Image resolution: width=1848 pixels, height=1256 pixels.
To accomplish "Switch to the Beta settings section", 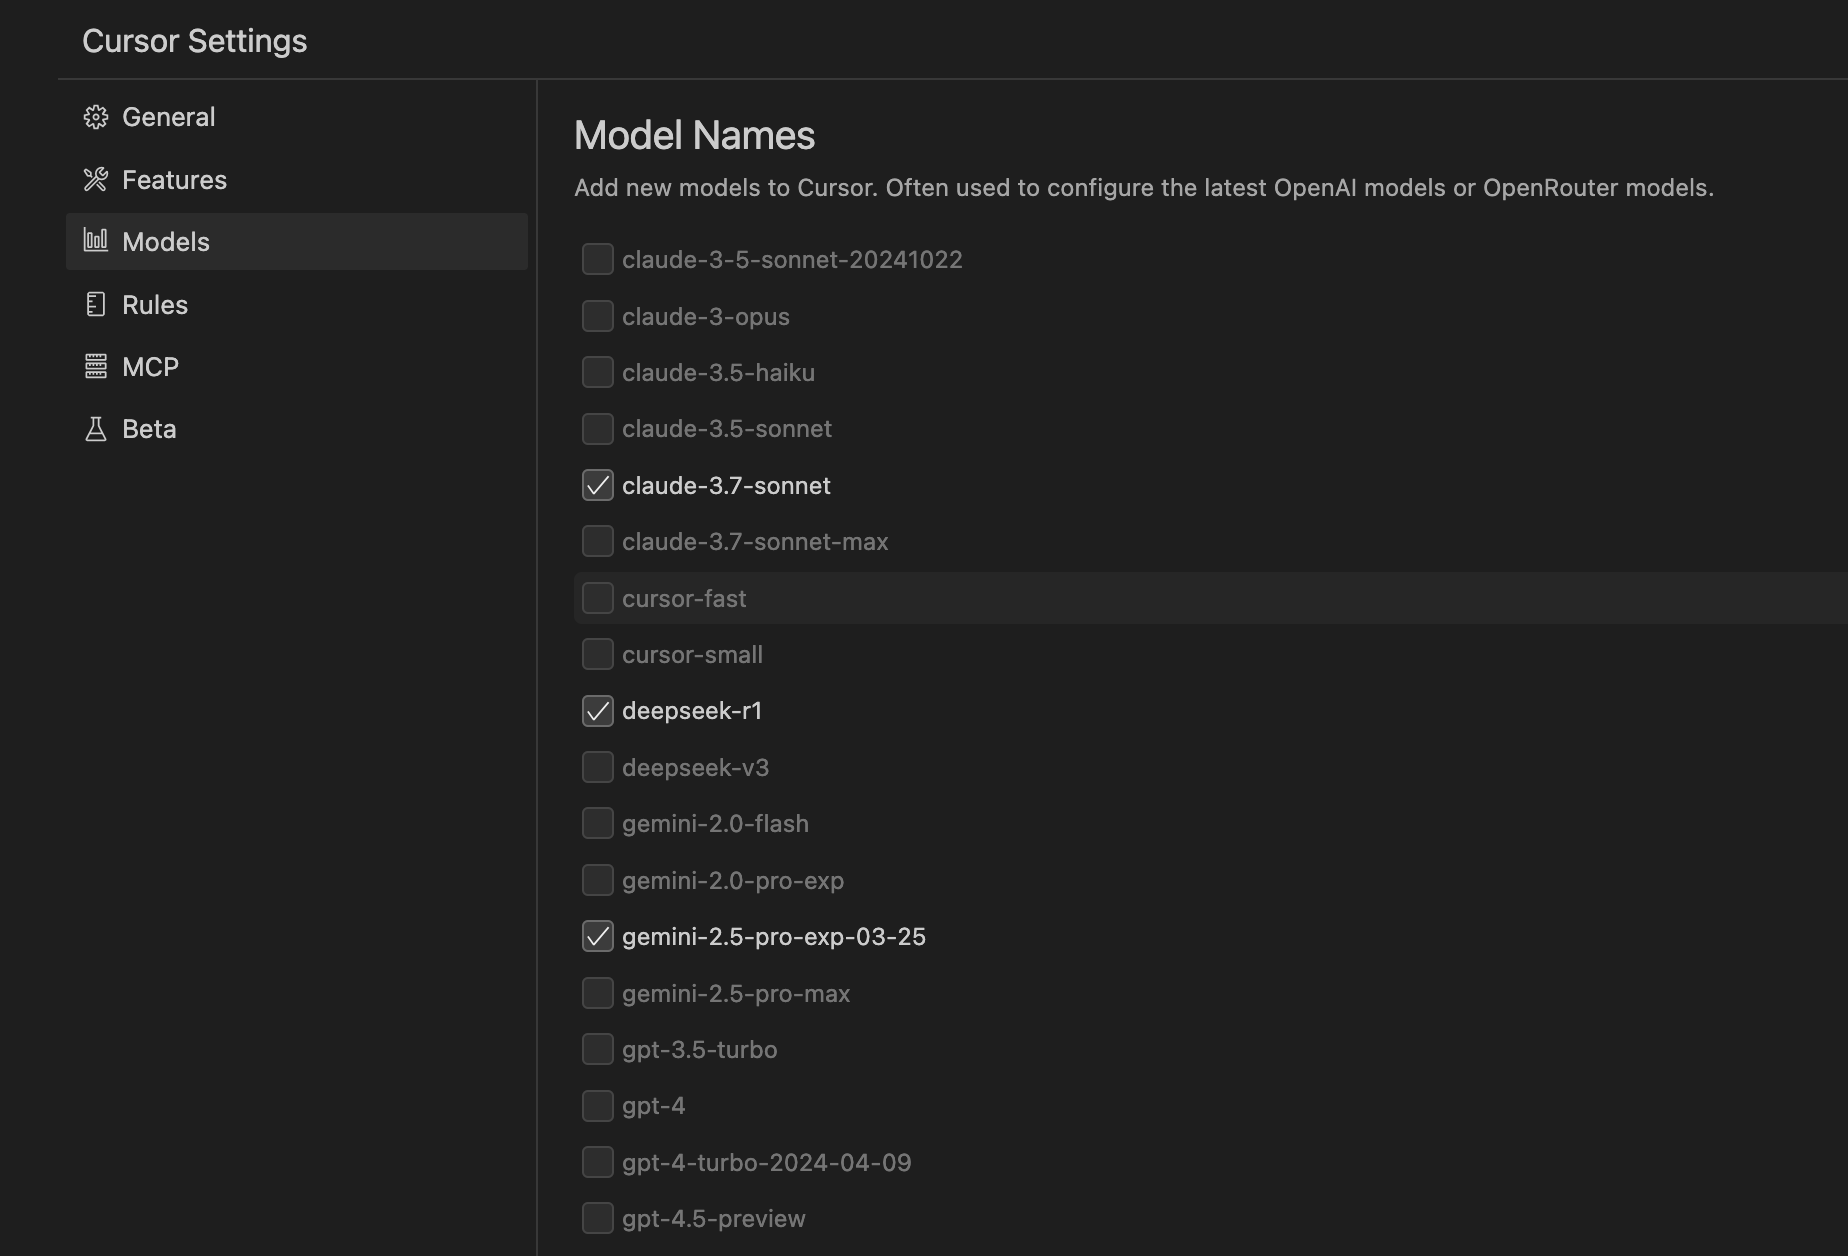I will click(x=297, y=429).
